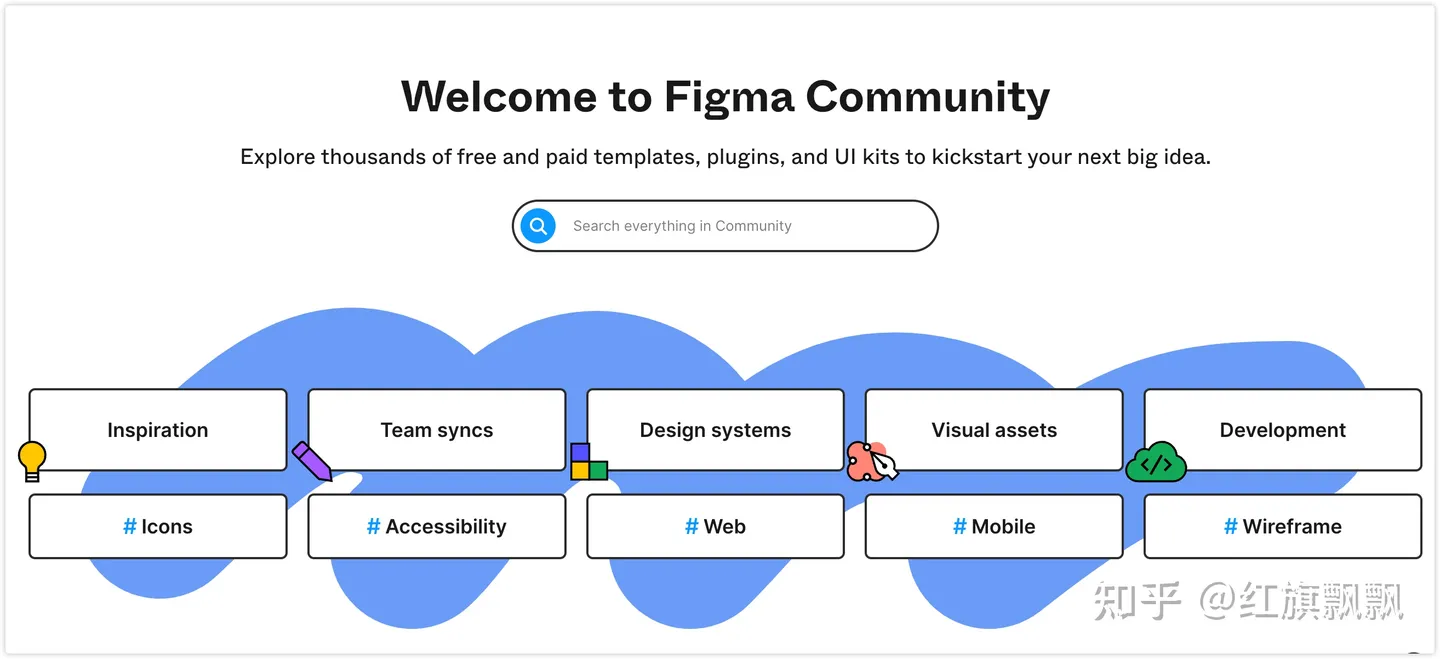Open the Visual assets category
Image resolution: width=1440 pixels, height=659 pixels.
click(994, 430)
